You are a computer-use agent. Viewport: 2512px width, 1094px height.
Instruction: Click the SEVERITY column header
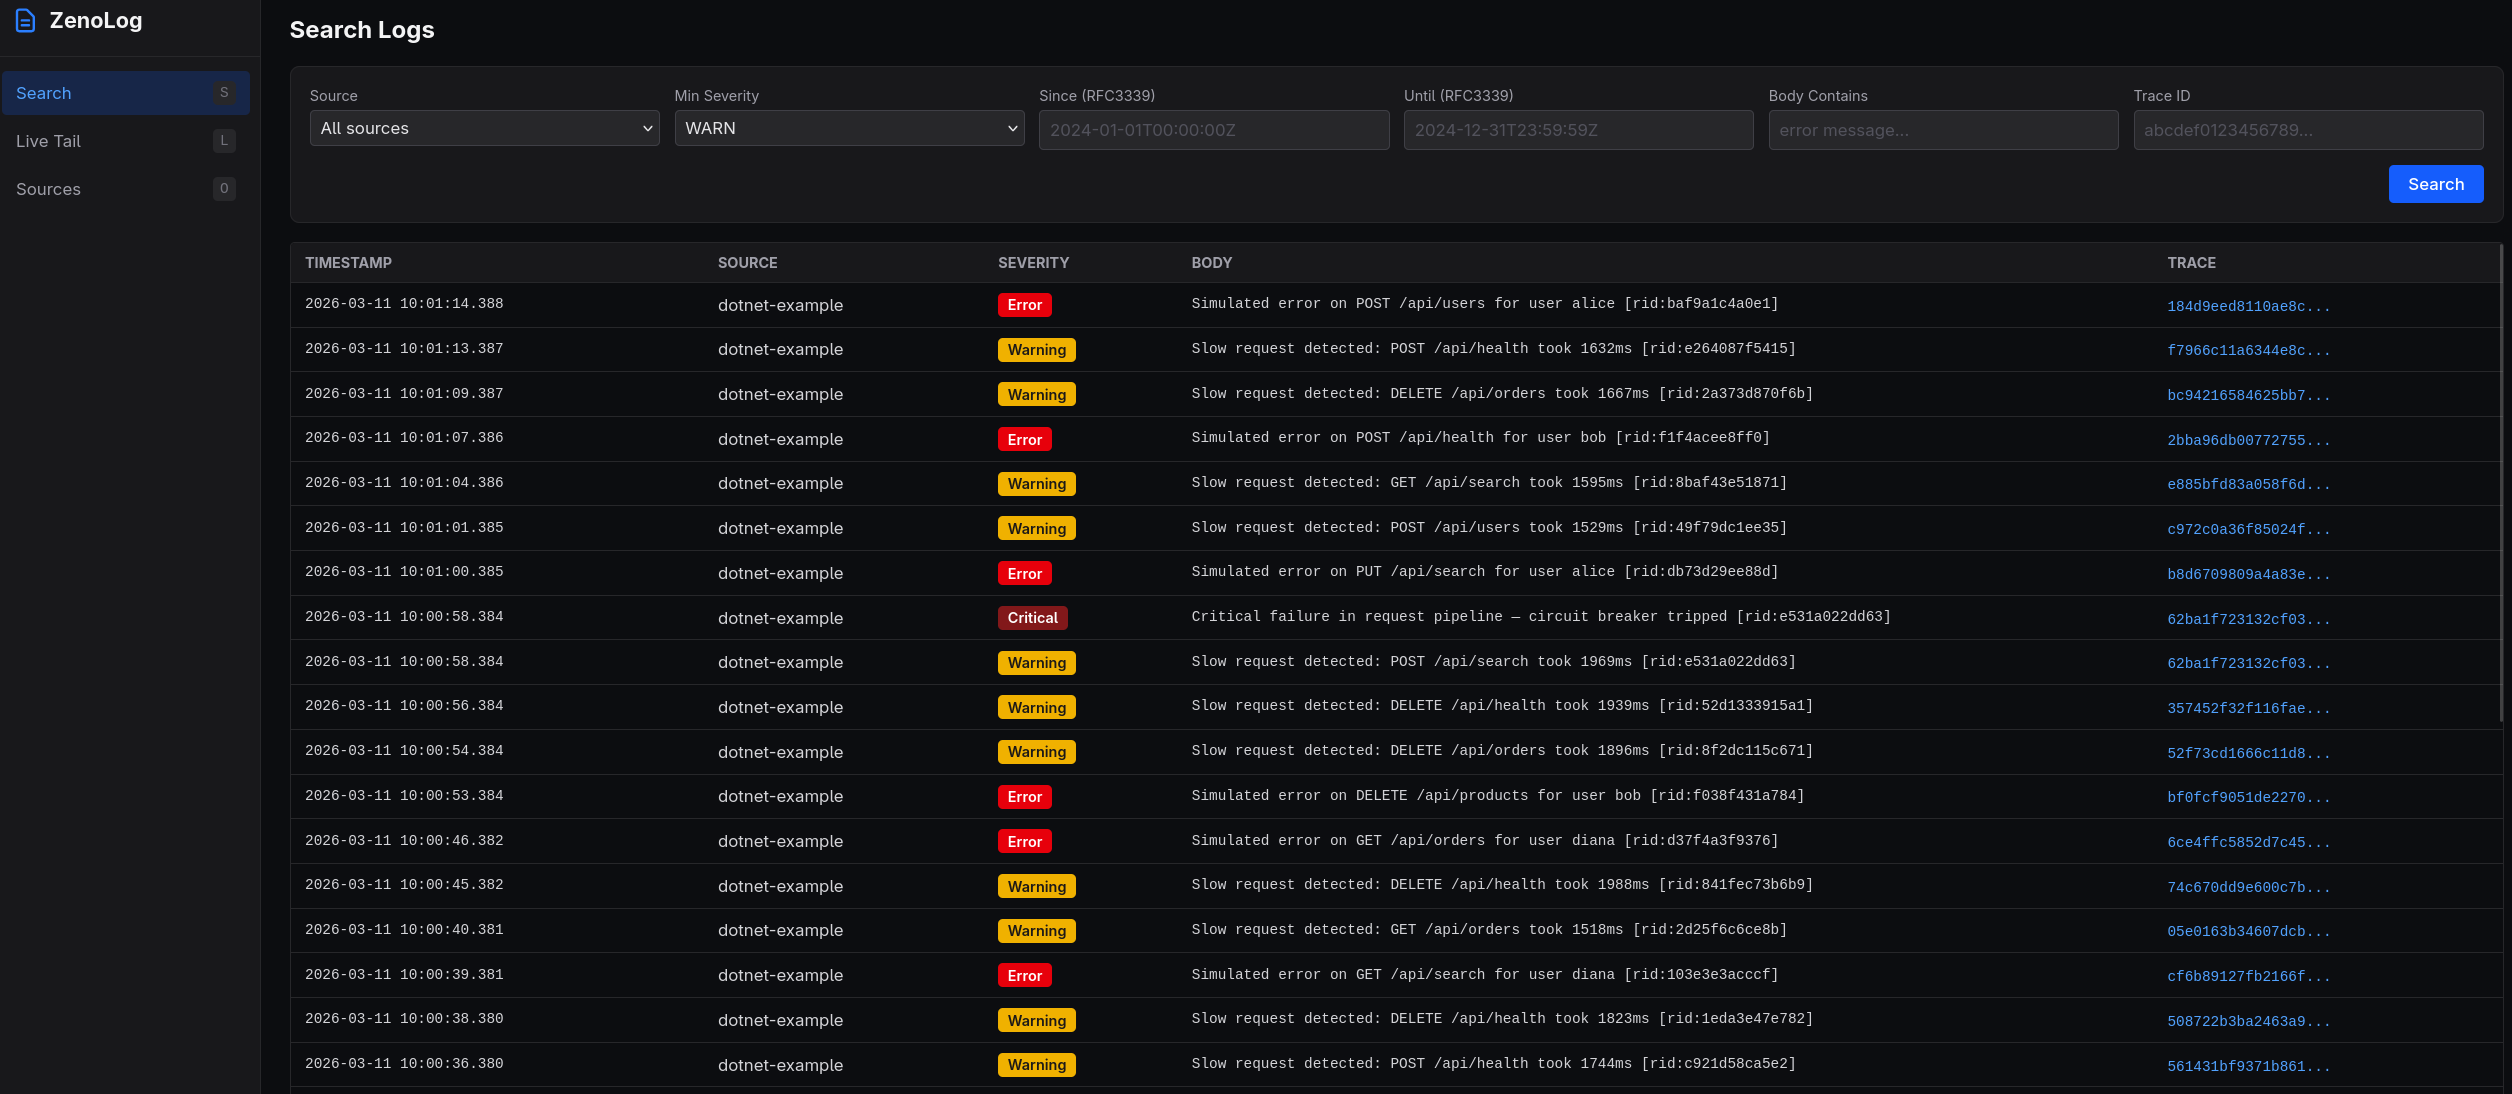[1033, 262]
